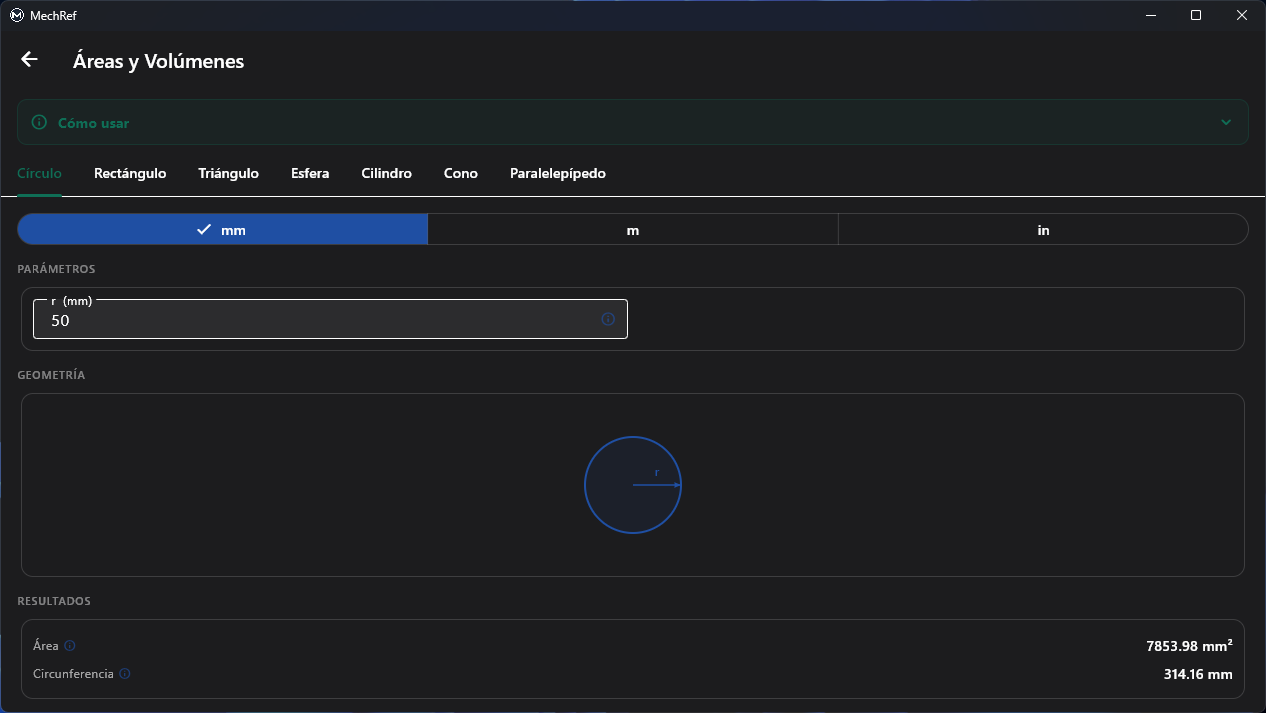Click the PARÁMETROS section heading

pyautogui.click(x=57, y=269)
